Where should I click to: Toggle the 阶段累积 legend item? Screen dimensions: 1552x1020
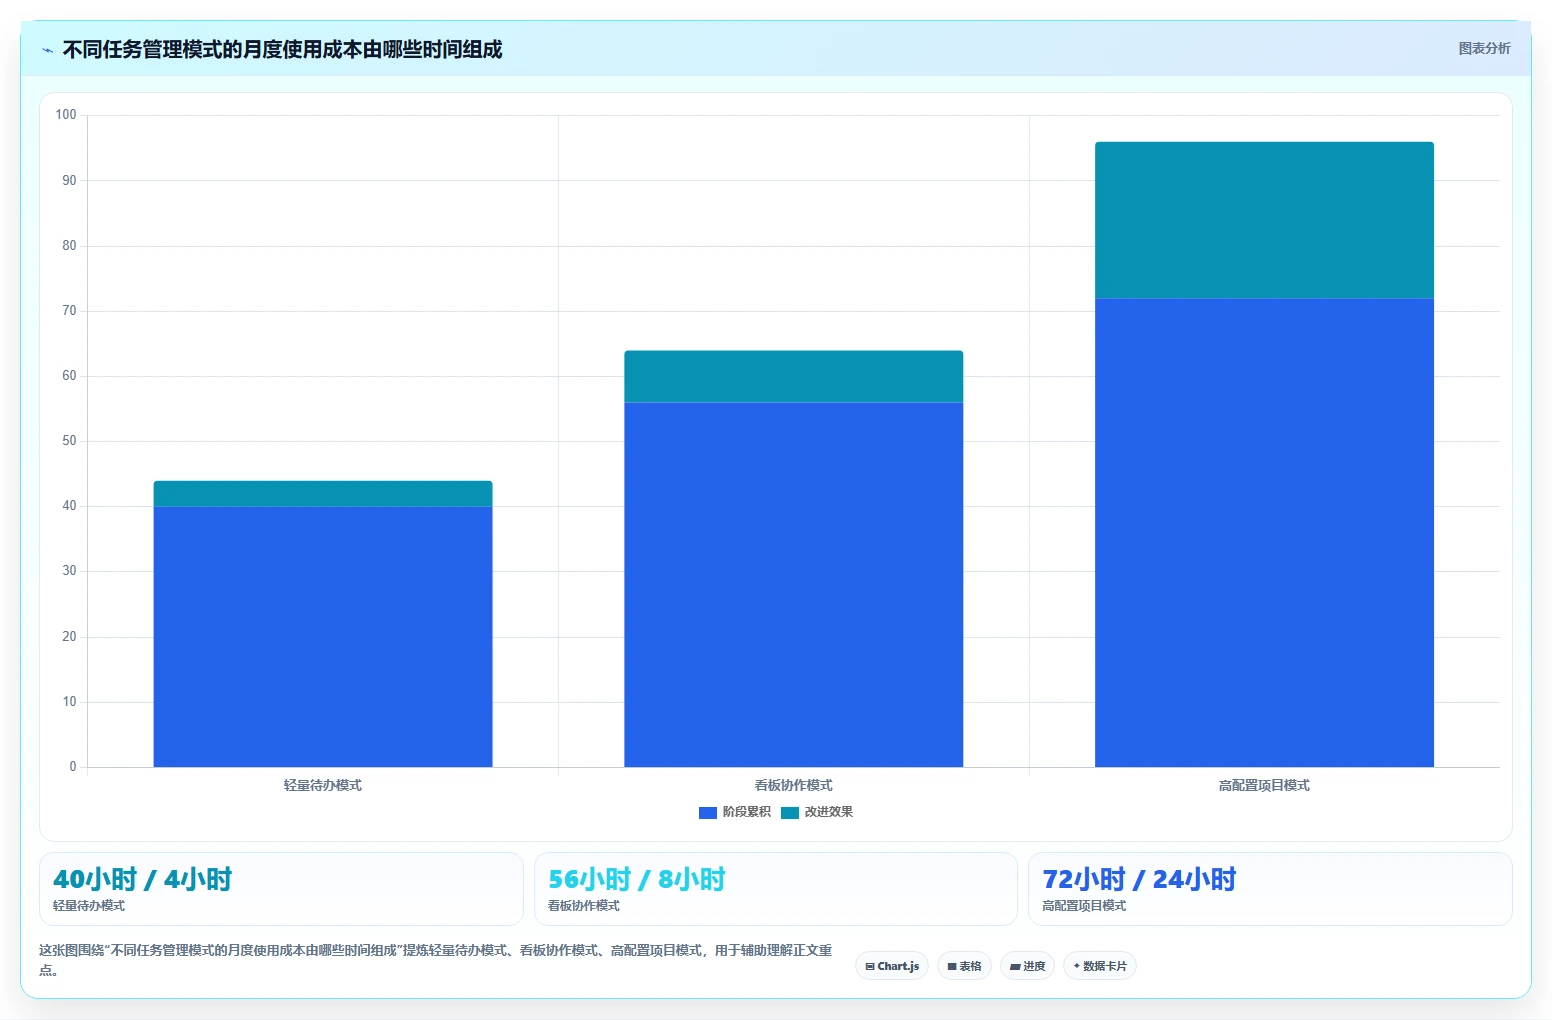(x=735, y=812)
